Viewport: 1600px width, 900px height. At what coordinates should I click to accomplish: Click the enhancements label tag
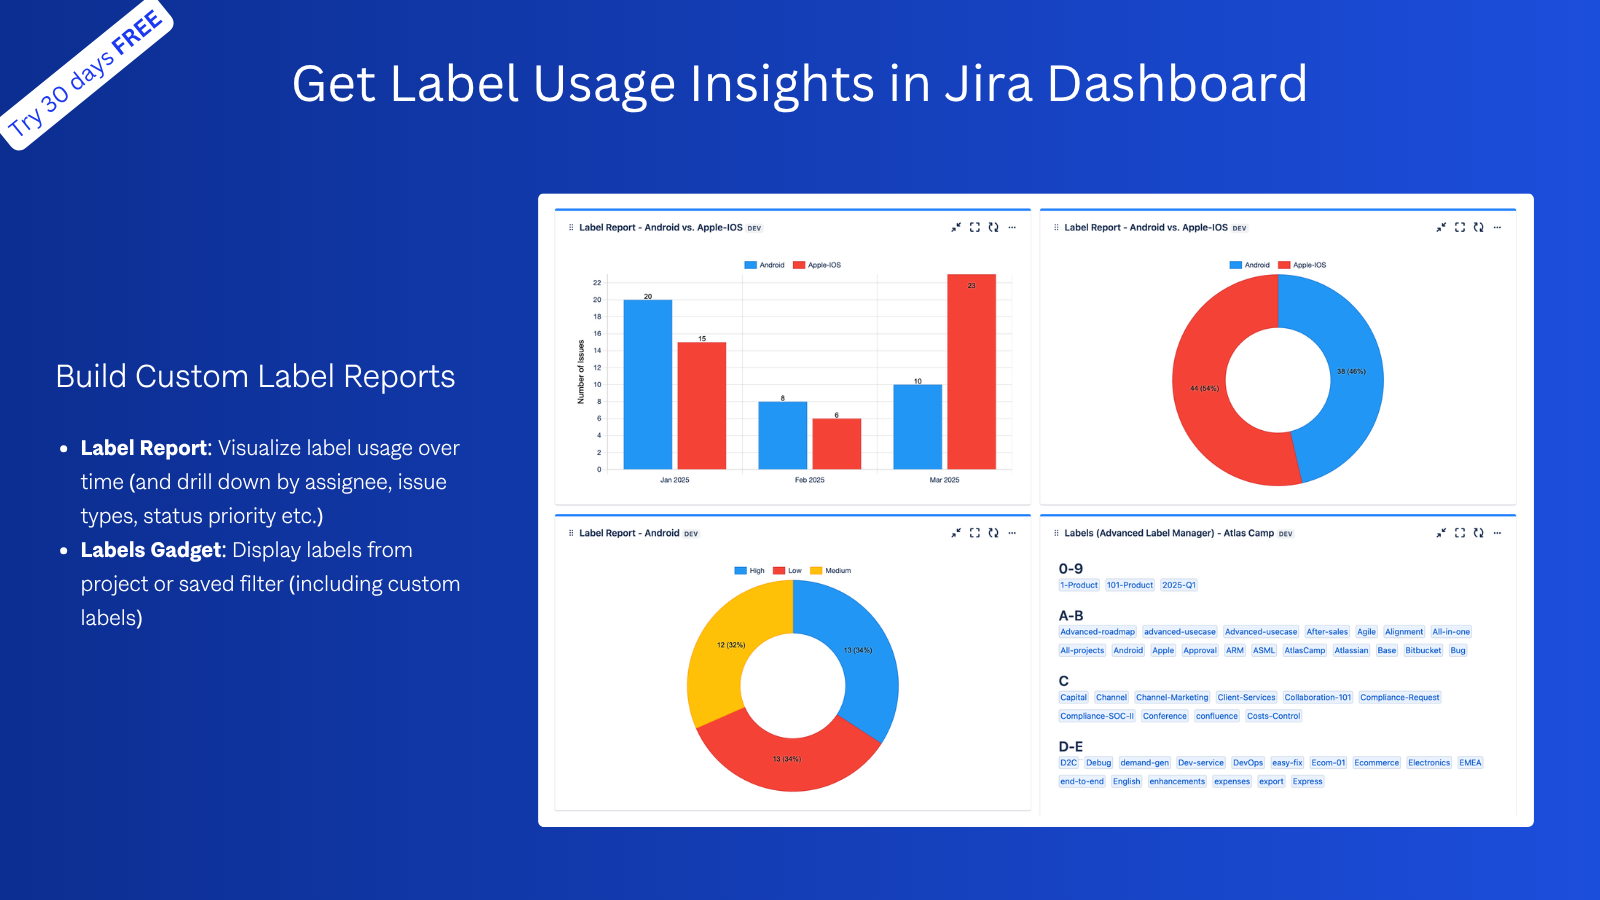click(1177, 782)
